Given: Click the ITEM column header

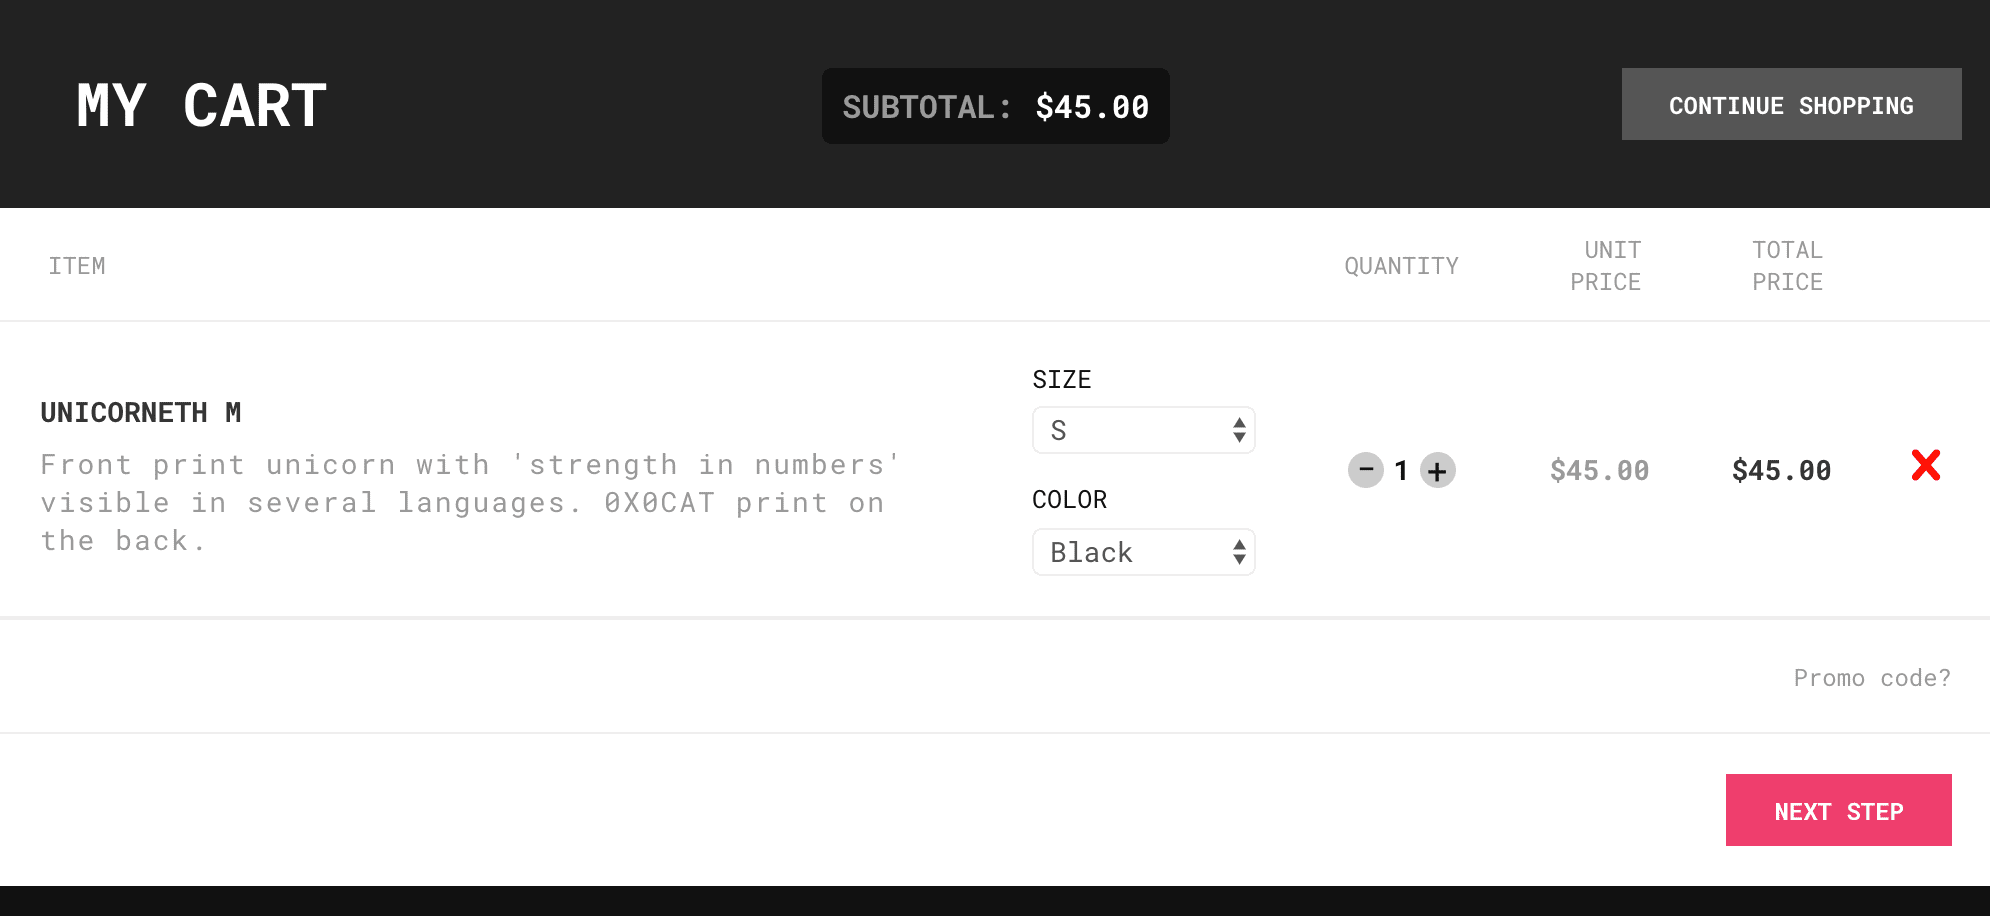Looking at the screenshot, I should 77,266.
